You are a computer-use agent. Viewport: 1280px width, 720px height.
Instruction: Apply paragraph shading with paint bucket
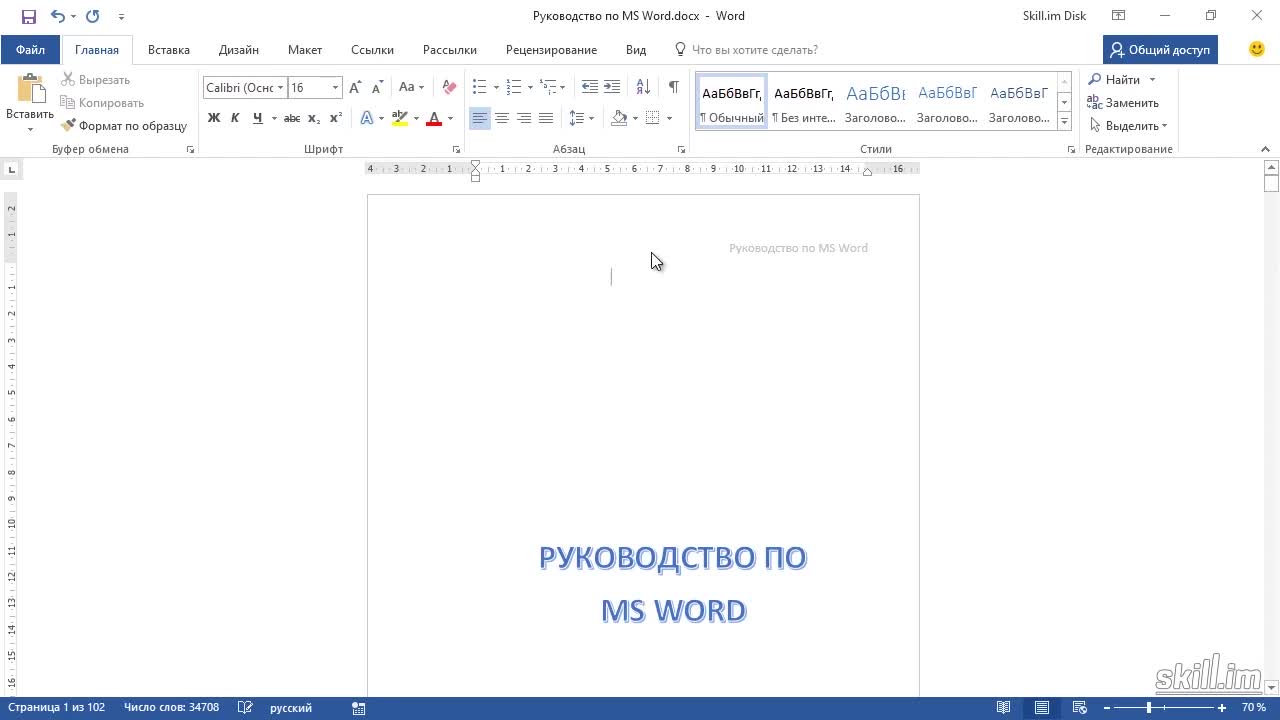(619, 118)
